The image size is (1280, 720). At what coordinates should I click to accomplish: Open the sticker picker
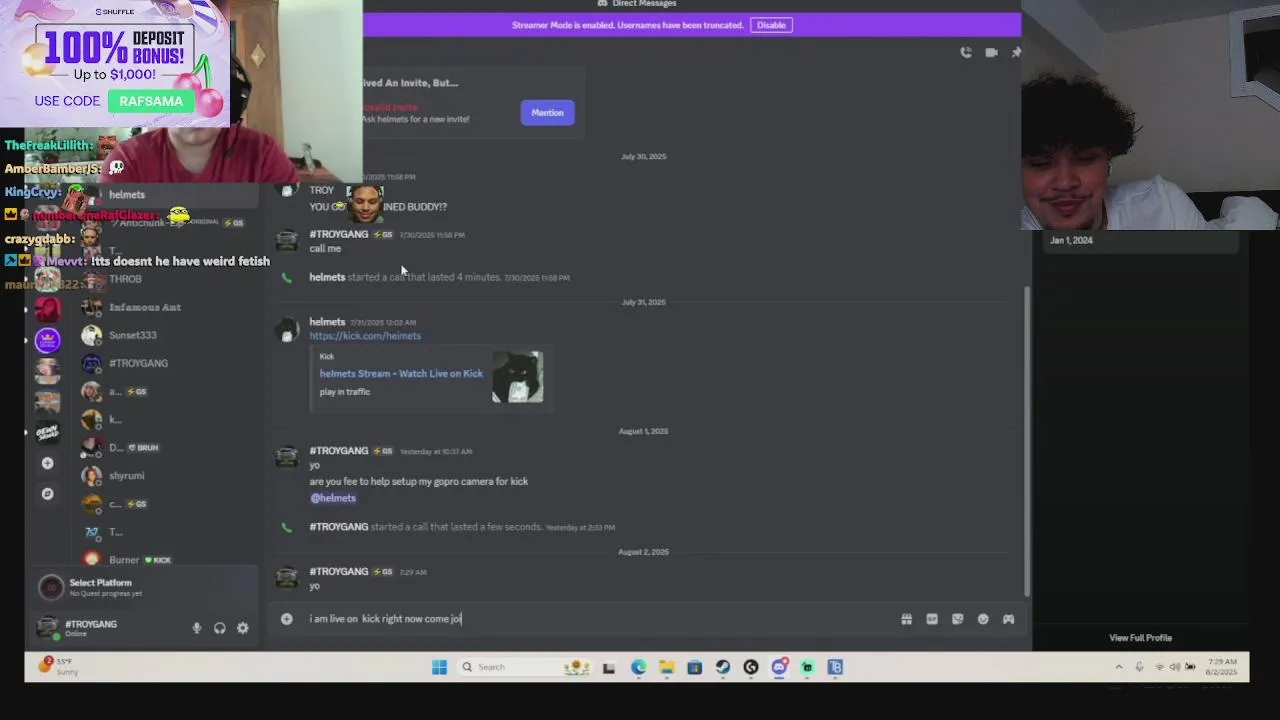click(x=958, y=619)
